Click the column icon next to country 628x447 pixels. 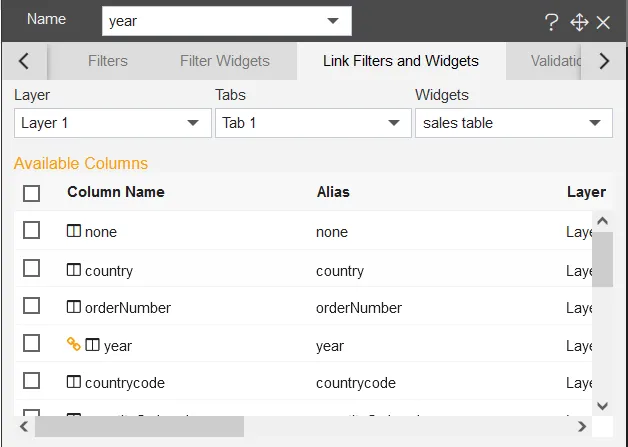[74, 270]
